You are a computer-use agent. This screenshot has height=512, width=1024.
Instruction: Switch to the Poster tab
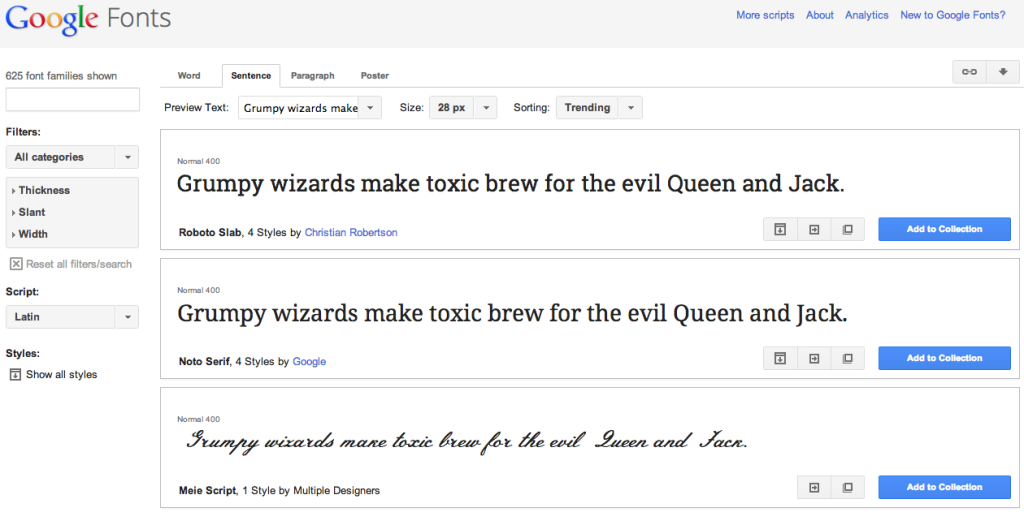point(375,76)
